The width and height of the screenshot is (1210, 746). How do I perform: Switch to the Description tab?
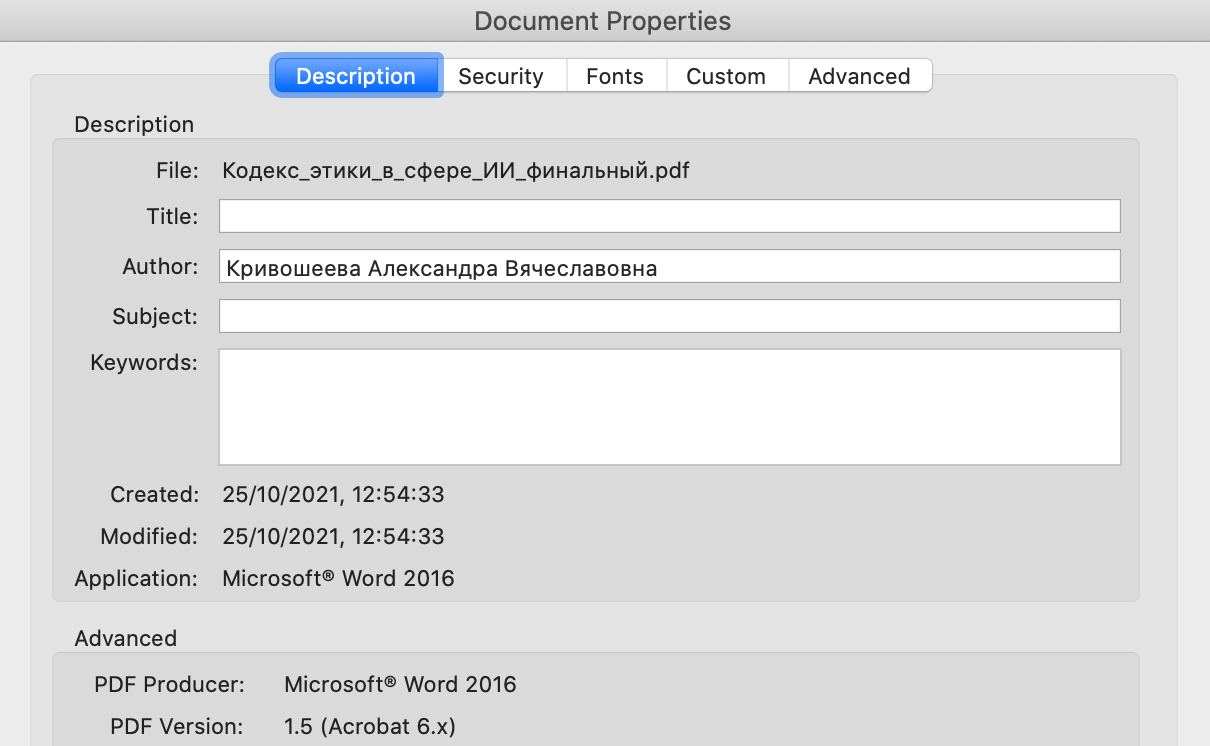[356, 76]
